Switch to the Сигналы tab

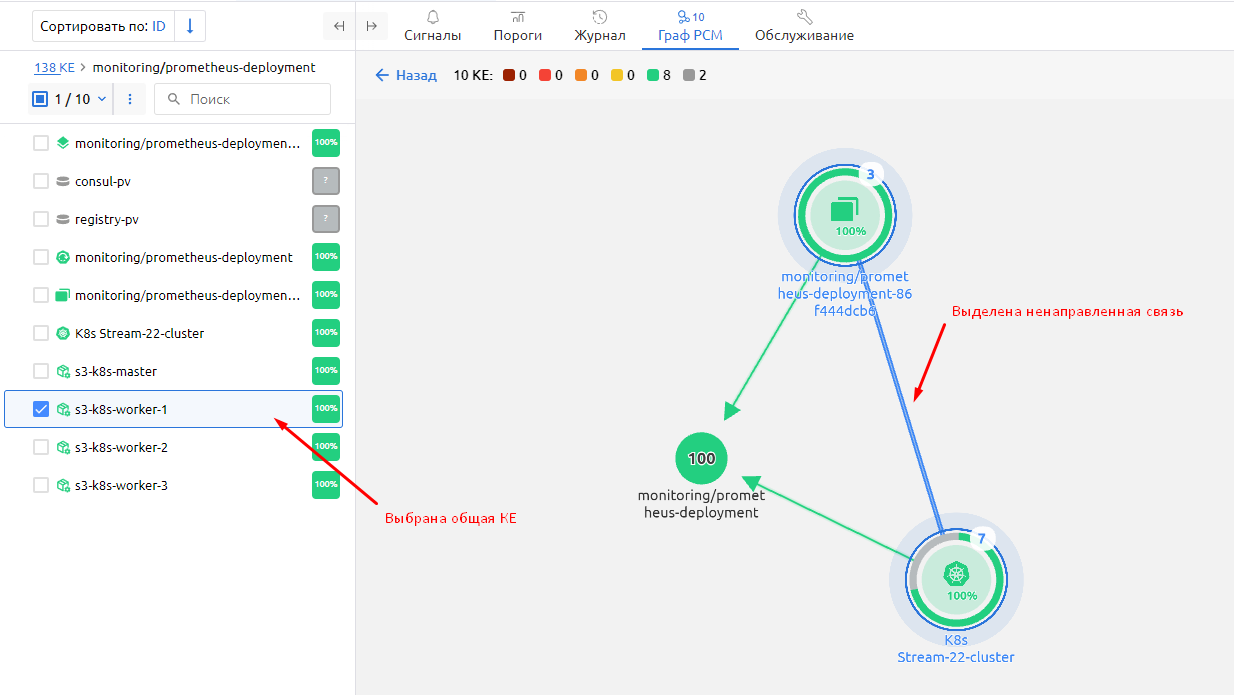(432, 26)
